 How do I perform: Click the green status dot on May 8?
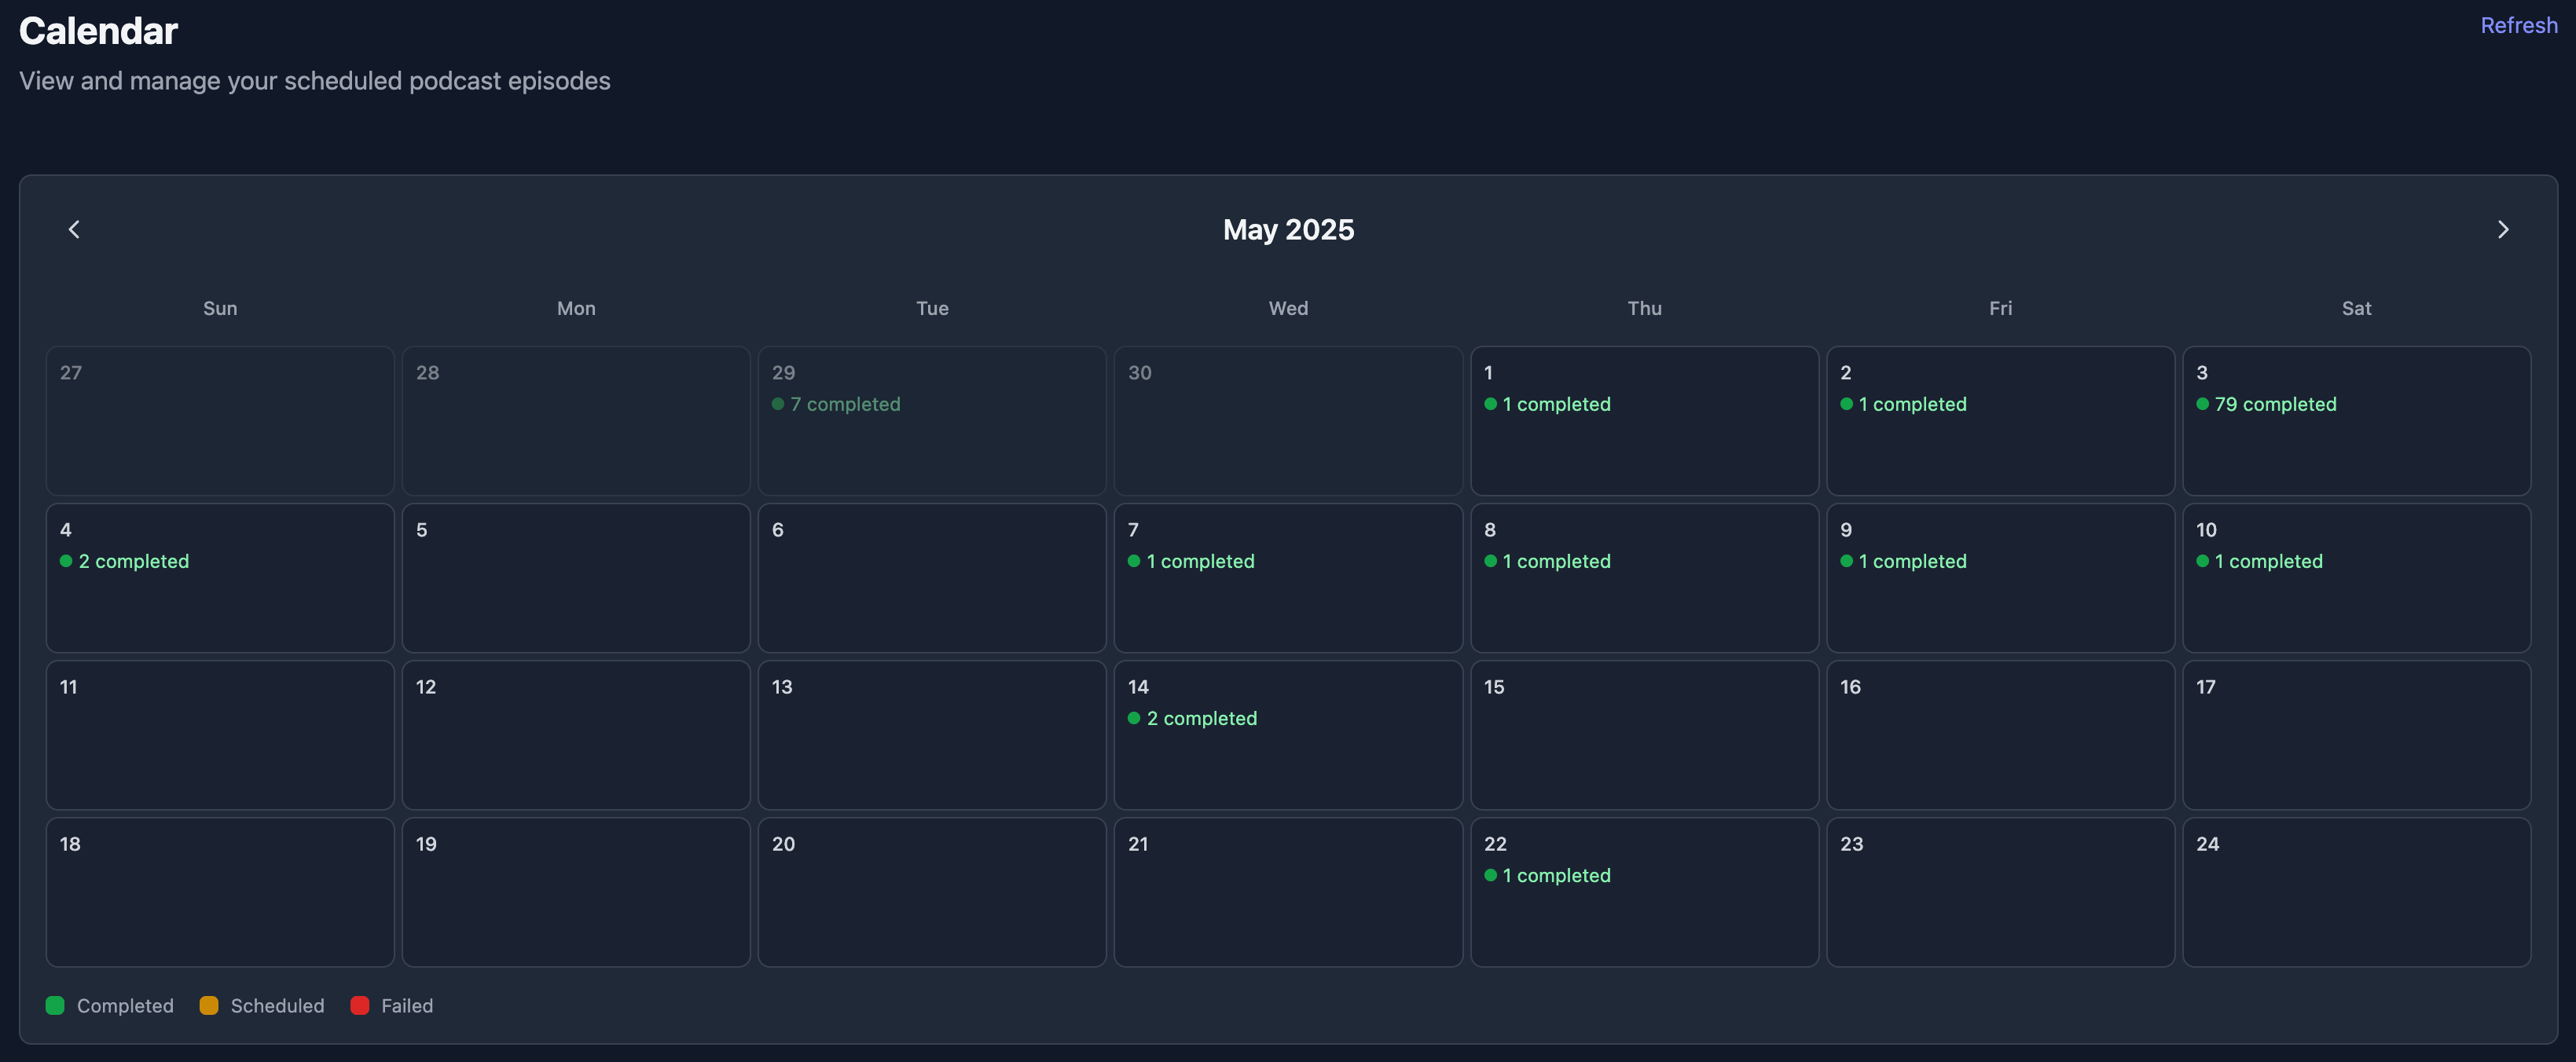[1490, 561]
